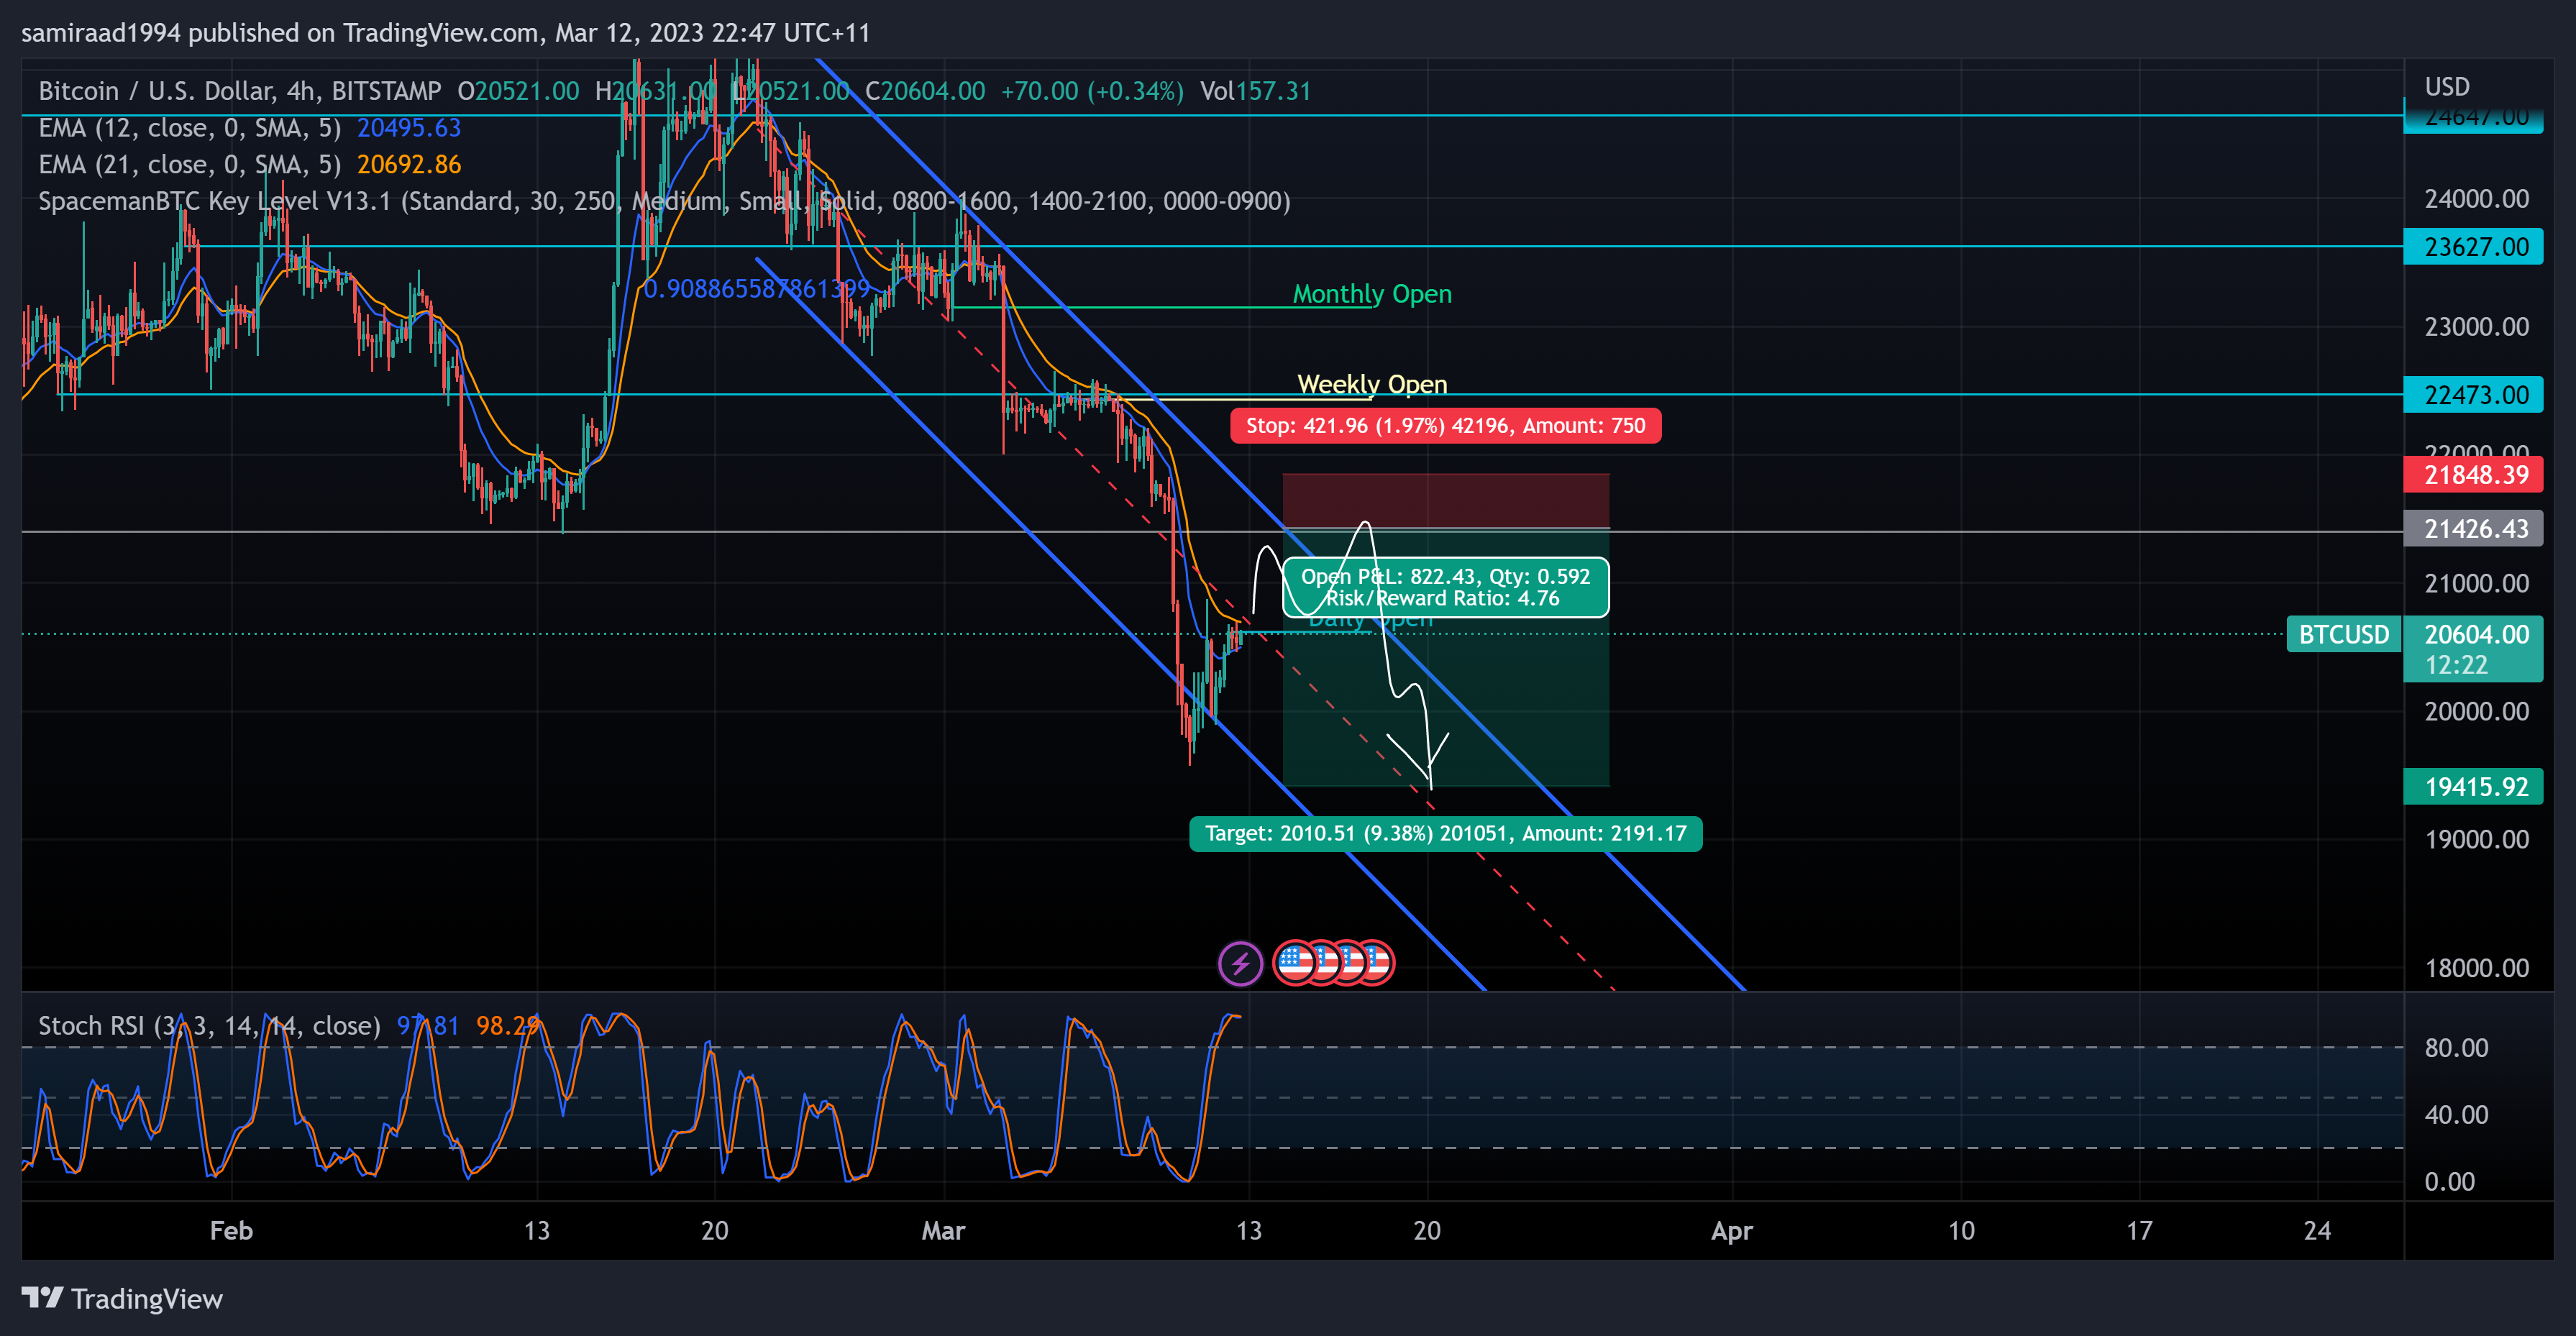Click the 23627.00 cyan price label
The image size is (2576, 1336).
tap(2473, 247)
